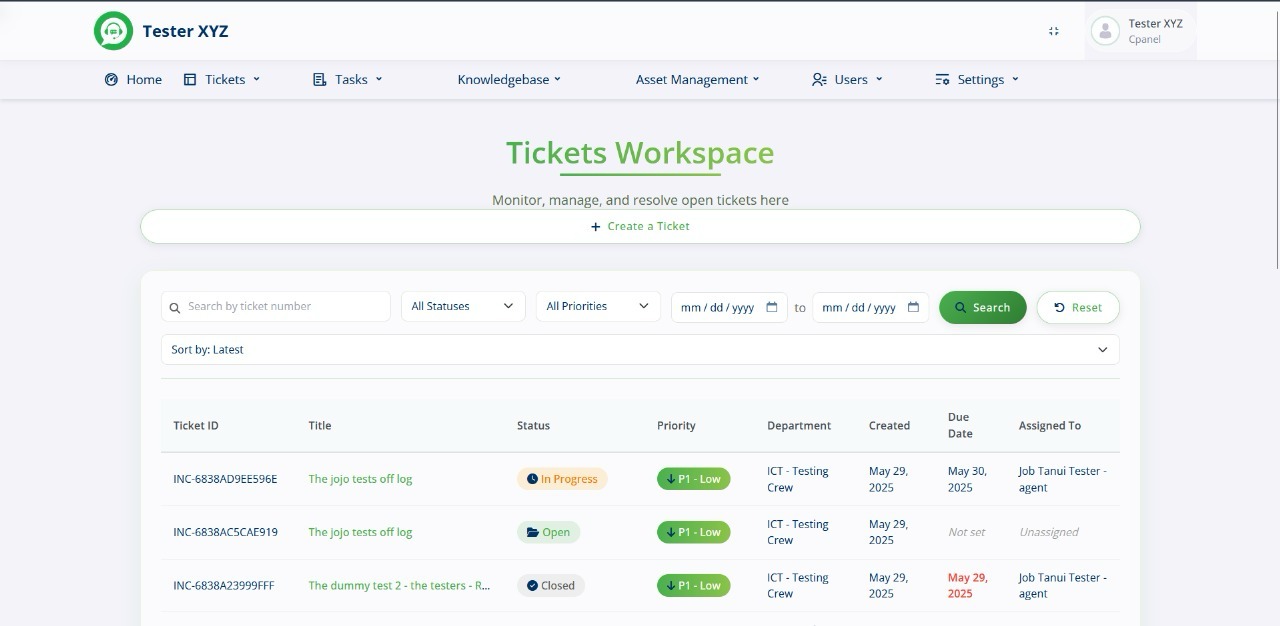This screenshot has height=626, width=1280.
Task: Click the Tester XYZ brand name
Action: (x=185, y=31)
